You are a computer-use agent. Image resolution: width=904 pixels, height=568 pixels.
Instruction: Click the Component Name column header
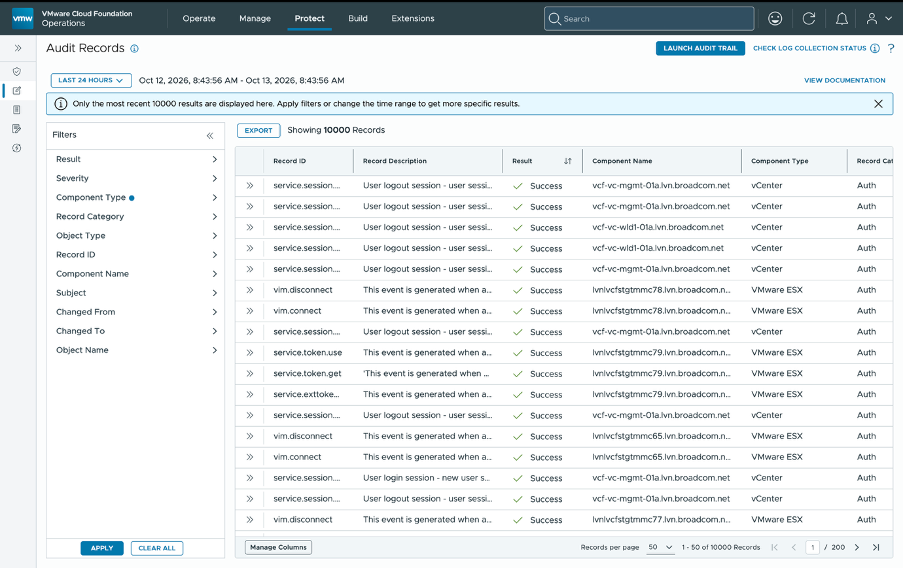(622, 161)
